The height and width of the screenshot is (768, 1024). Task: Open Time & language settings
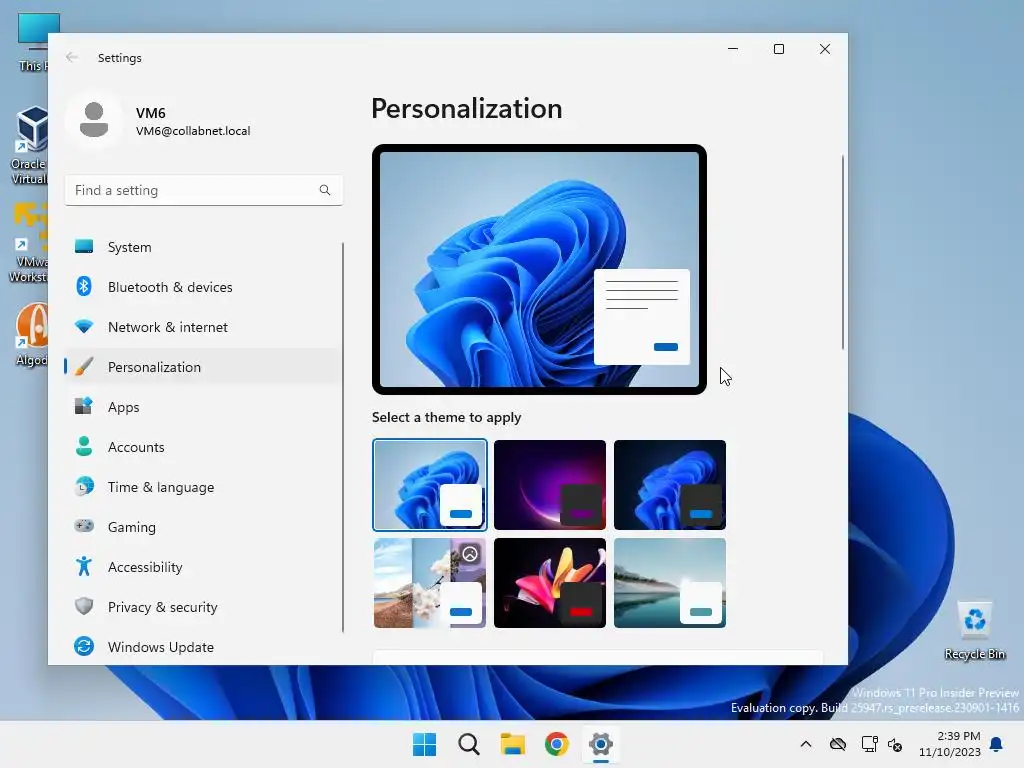click(202, 487)
